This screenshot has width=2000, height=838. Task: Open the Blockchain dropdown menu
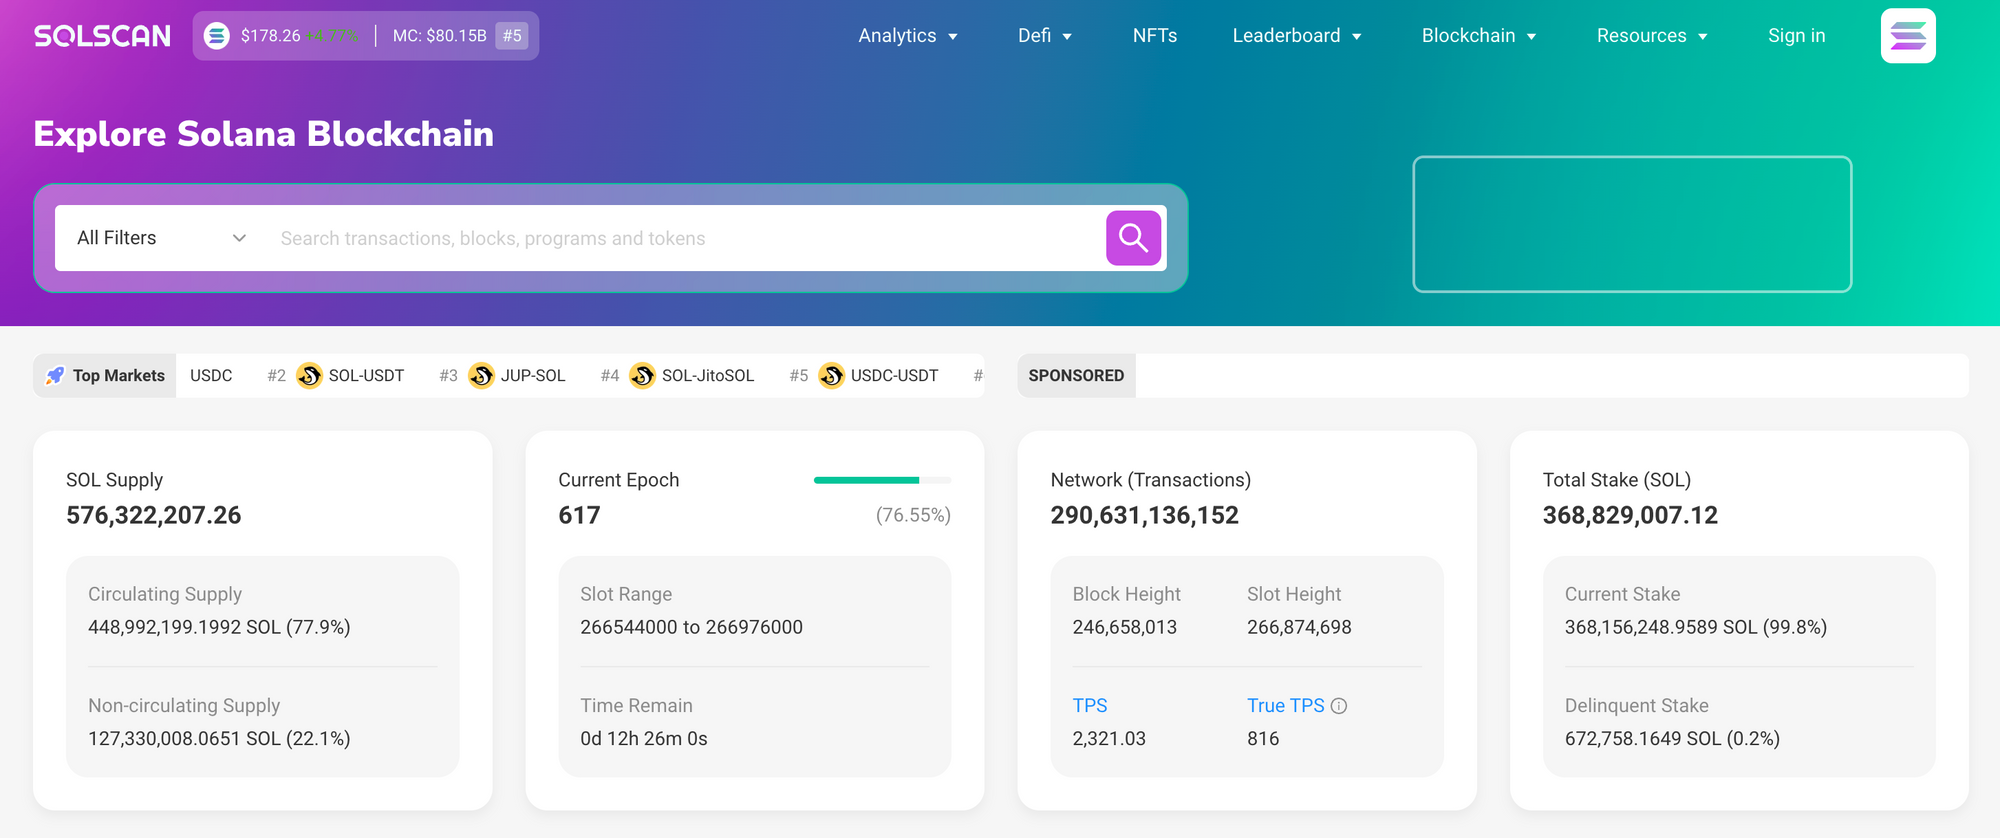pos(1478,36)
